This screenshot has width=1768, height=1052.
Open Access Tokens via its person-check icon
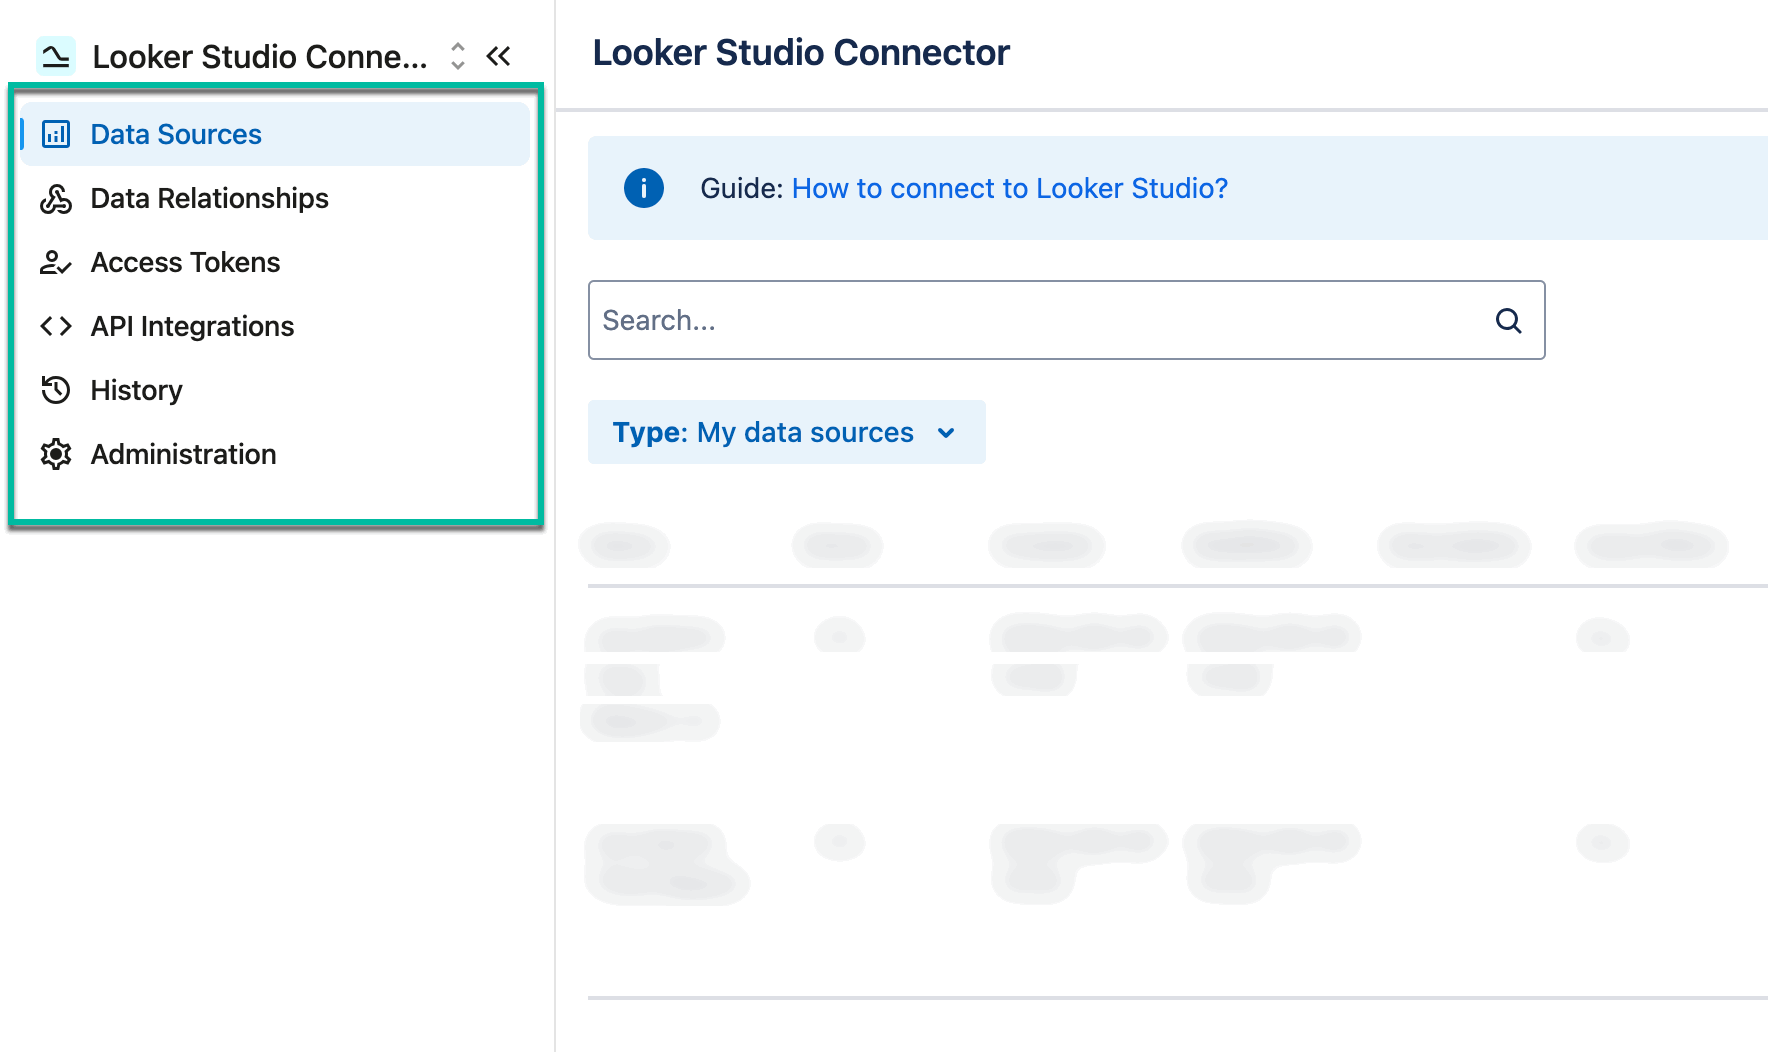coord(56,262)
